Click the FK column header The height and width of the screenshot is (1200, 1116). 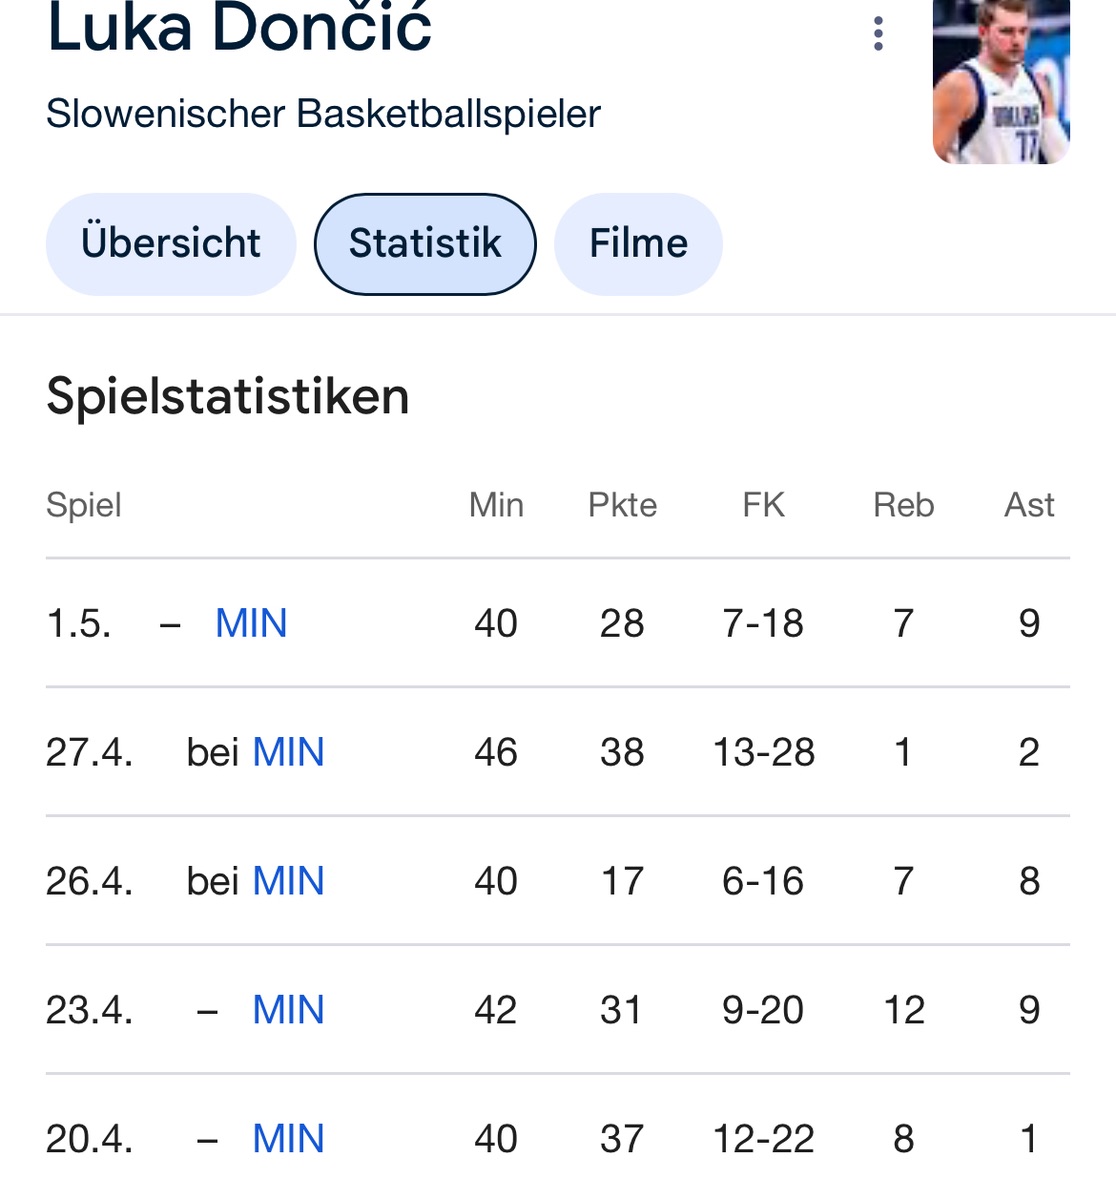pos(763,505)
